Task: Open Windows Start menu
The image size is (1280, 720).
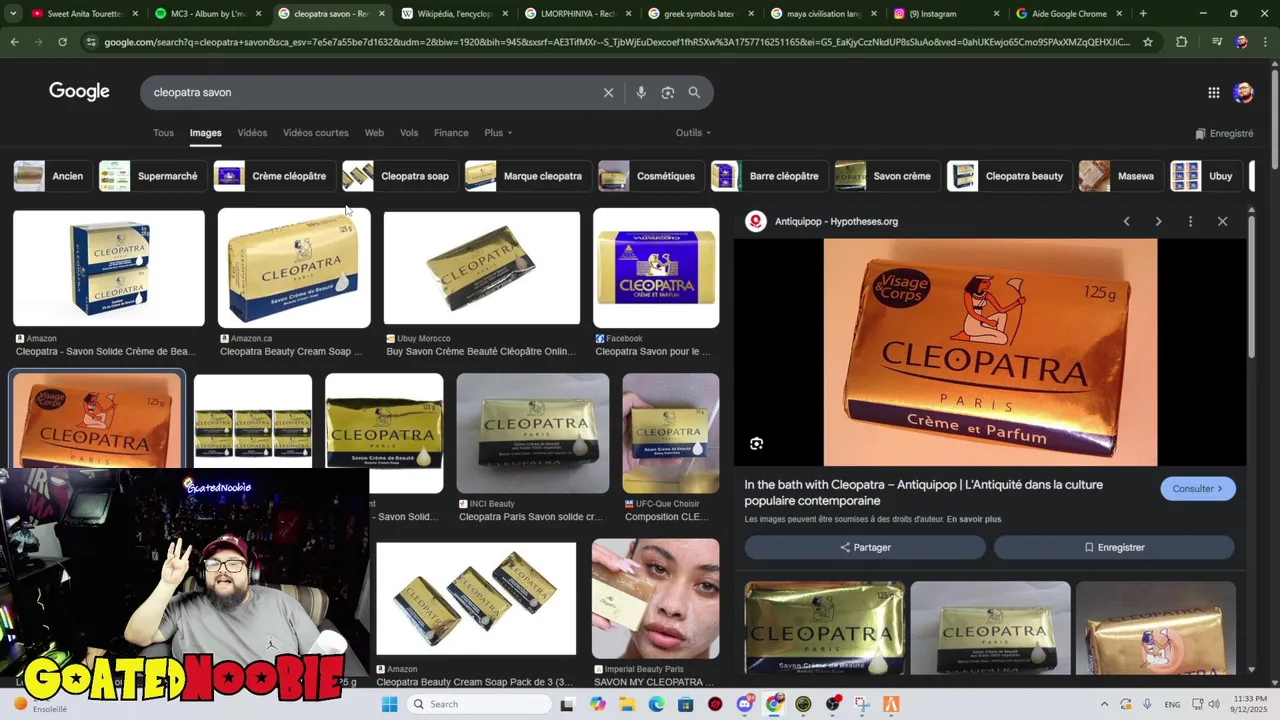Action: 389,704
